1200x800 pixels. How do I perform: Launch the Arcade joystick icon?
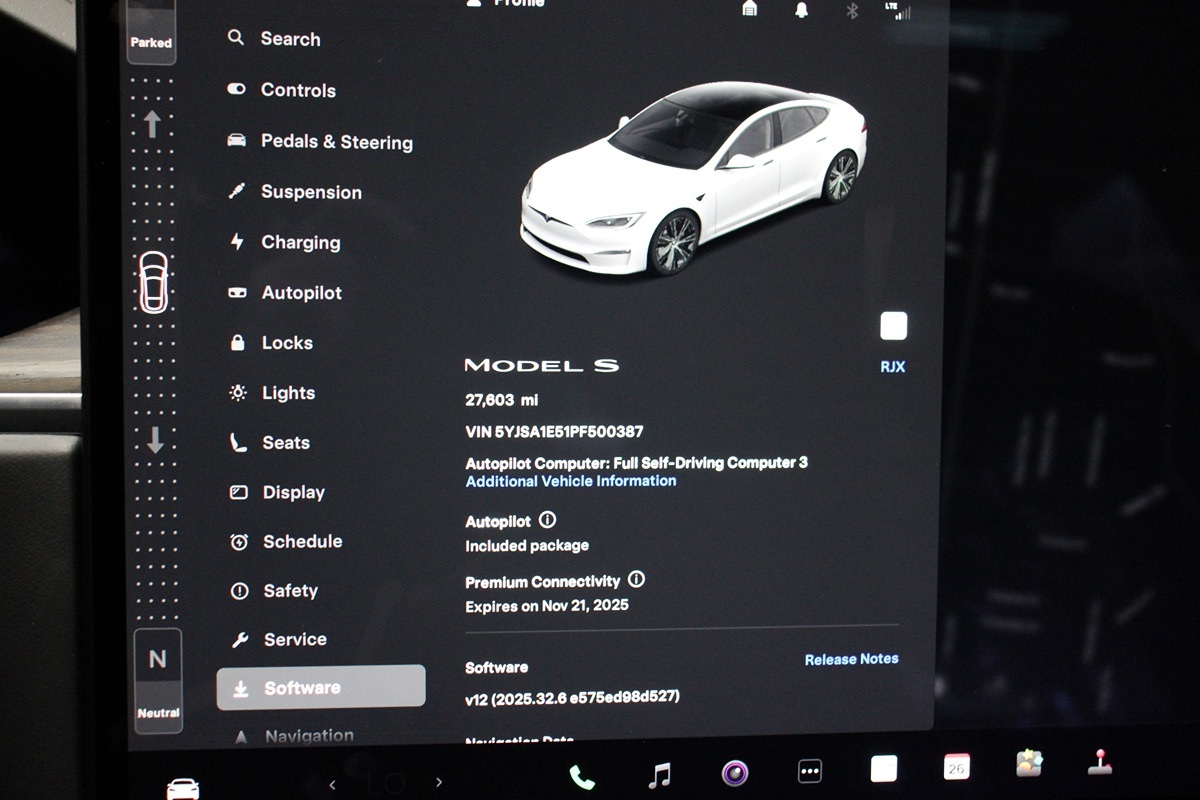click(1100, 762)
